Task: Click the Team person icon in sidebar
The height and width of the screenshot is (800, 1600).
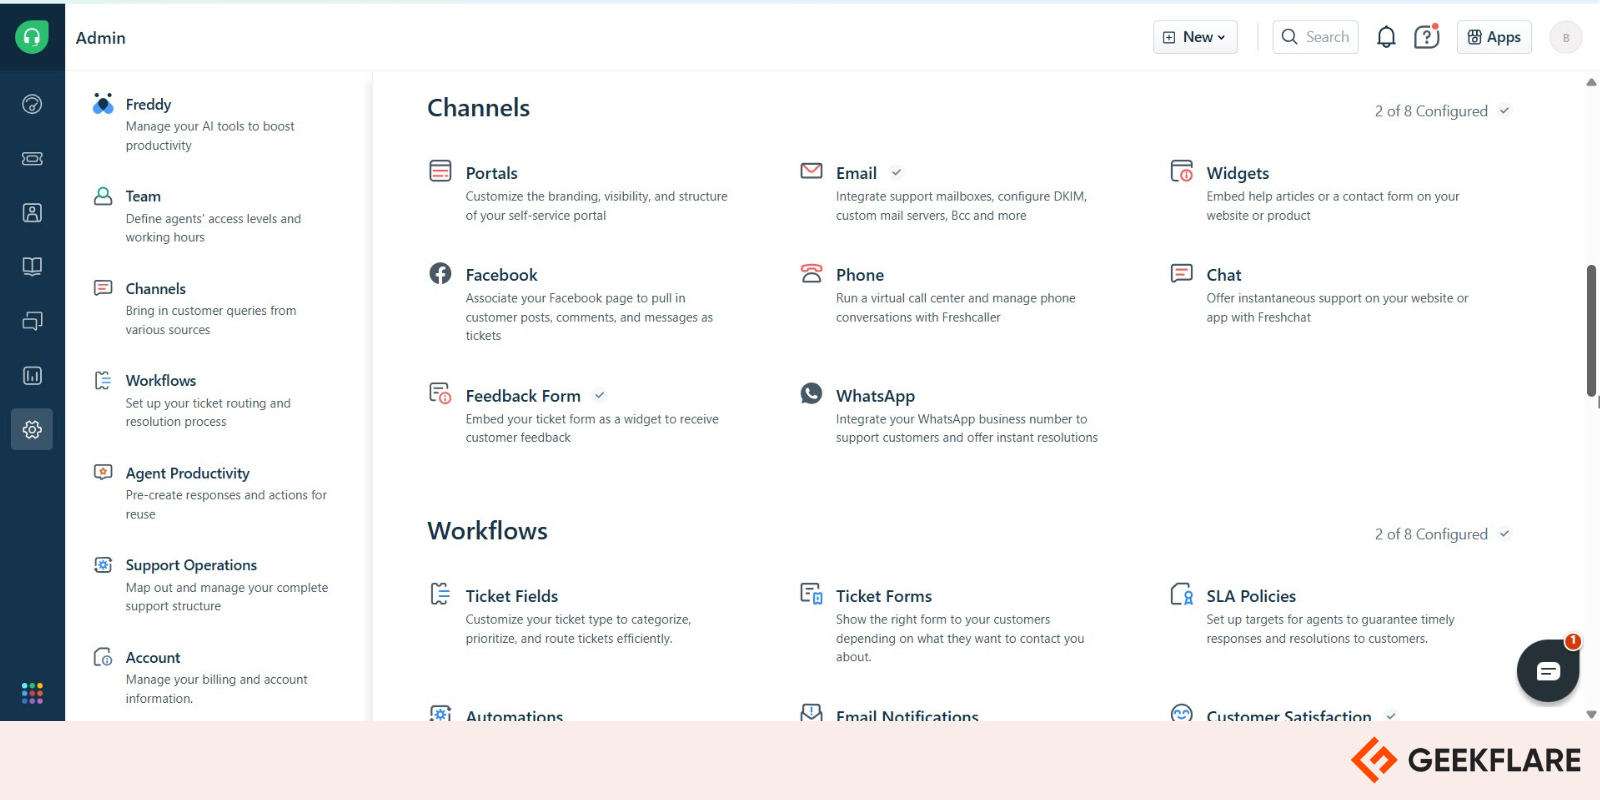Action: [x=103, y=196]
